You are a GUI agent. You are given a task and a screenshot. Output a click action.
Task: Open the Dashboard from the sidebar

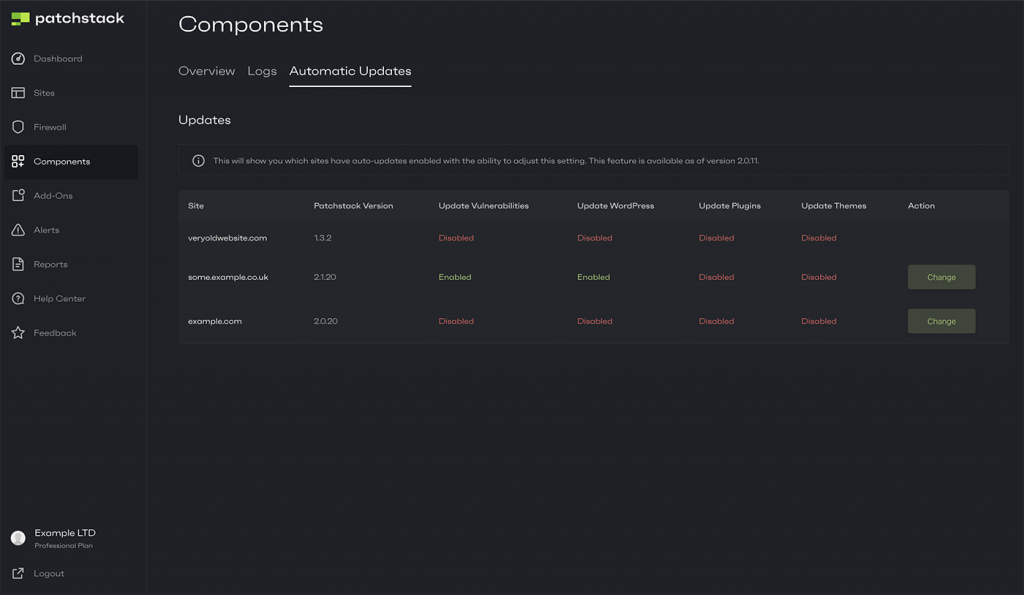pos(21,58)
